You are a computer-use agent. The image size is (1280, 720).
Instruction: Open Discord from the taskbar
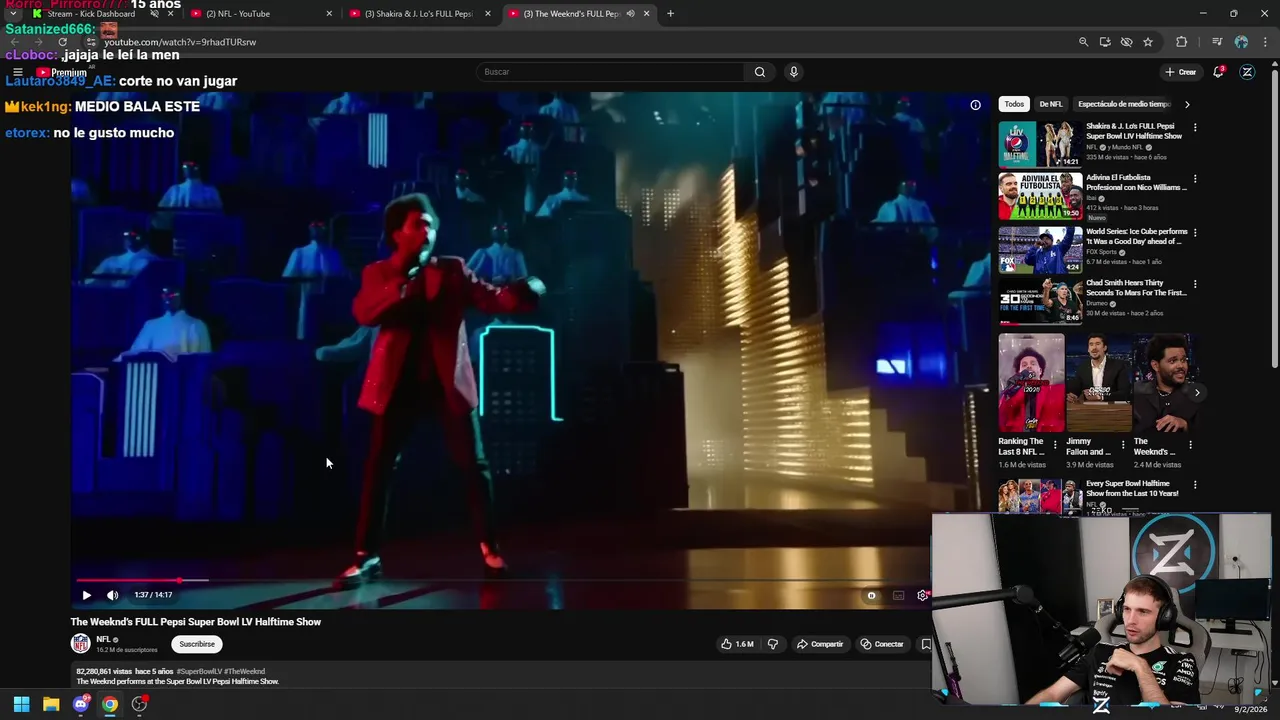click(x=81, y=704)
